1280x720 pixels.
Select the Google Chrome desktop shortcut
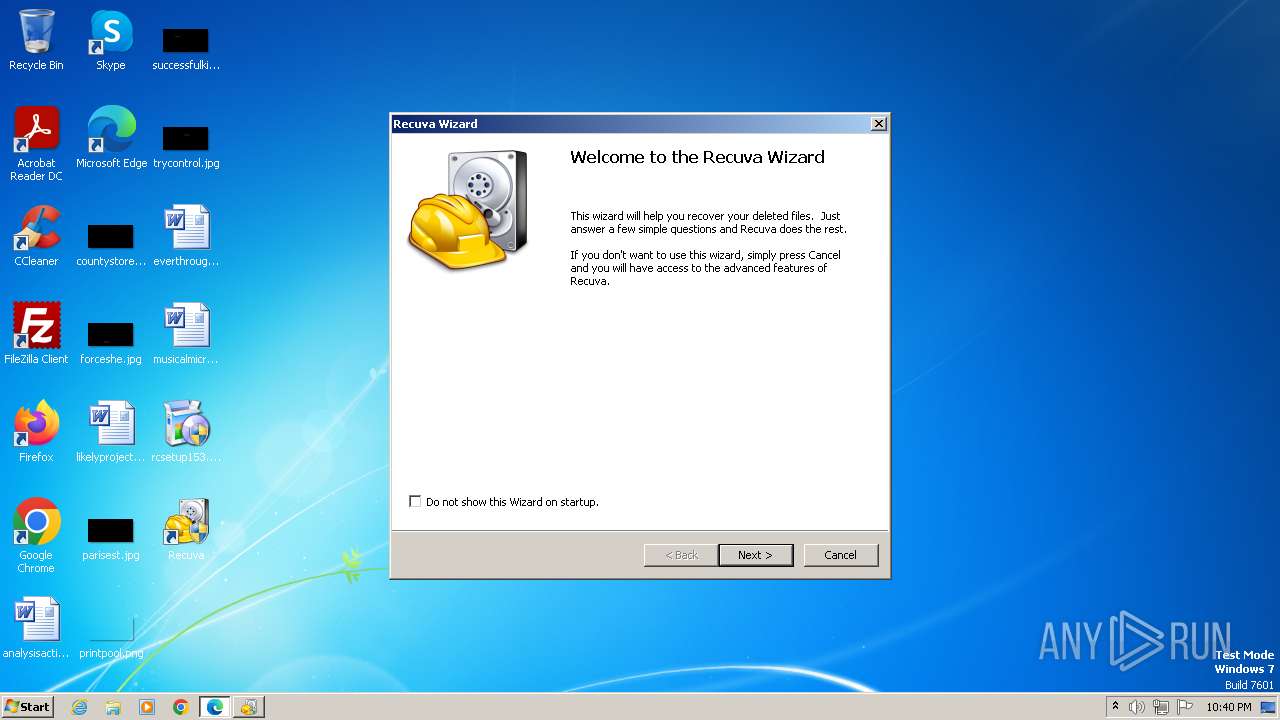36,536
